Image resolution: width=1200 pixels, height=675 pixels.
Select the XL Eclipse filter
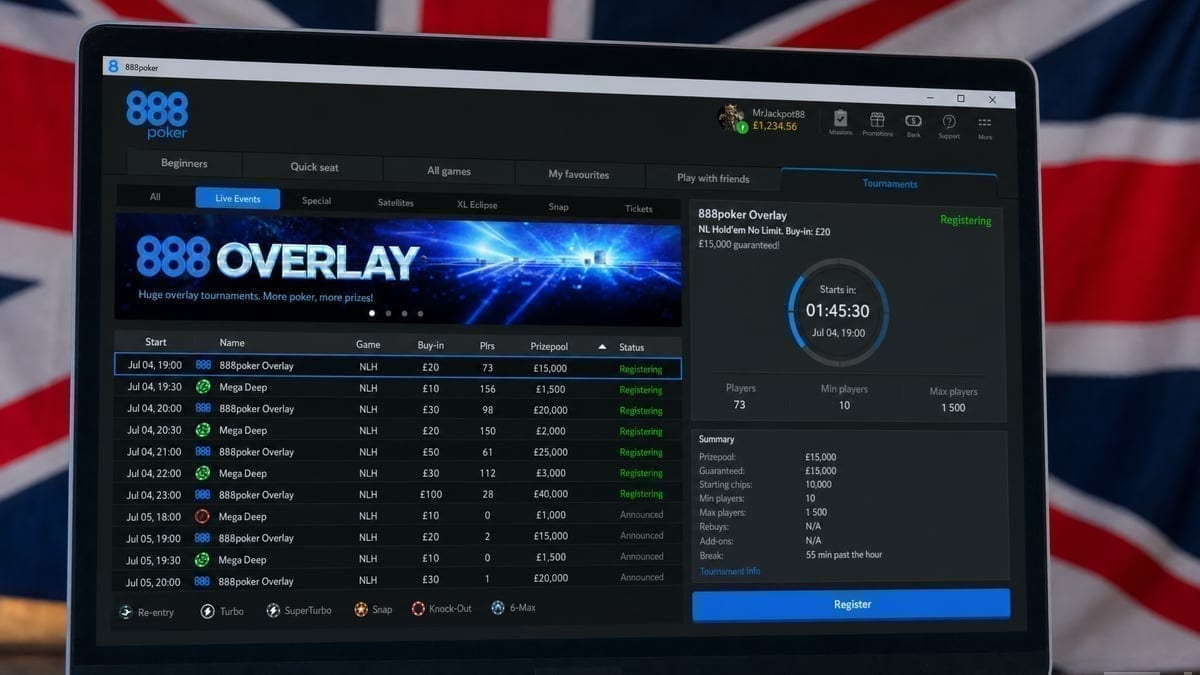coord(477,205)
